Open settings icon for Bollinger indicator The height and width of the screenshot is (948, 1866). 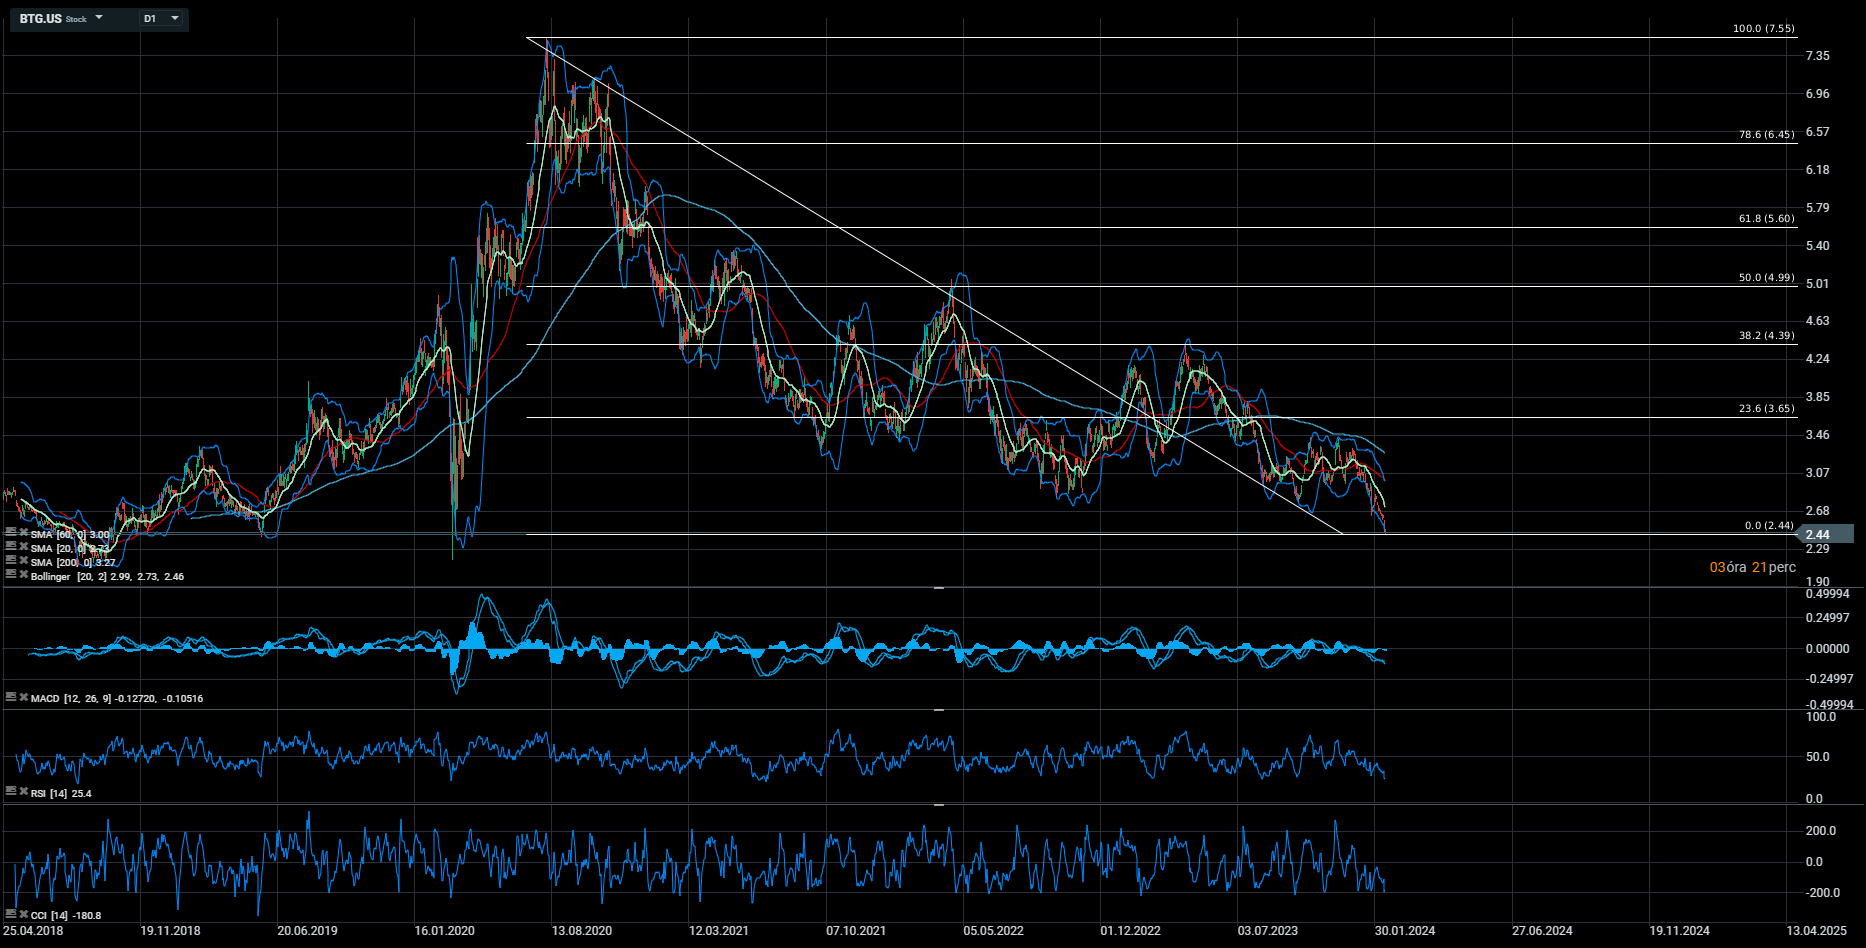[10, 575]
